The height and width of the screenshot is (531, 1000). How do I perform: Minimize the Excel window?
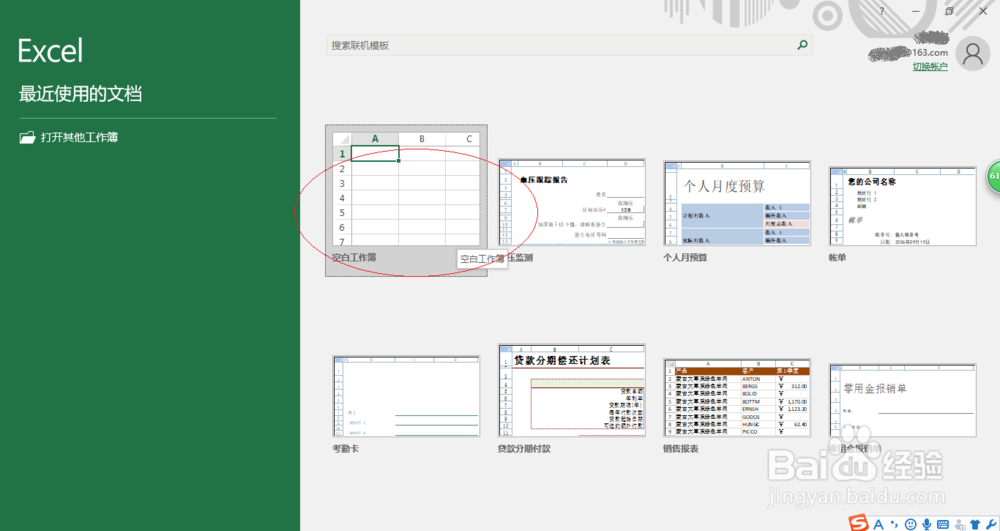(x=916, y=11)
